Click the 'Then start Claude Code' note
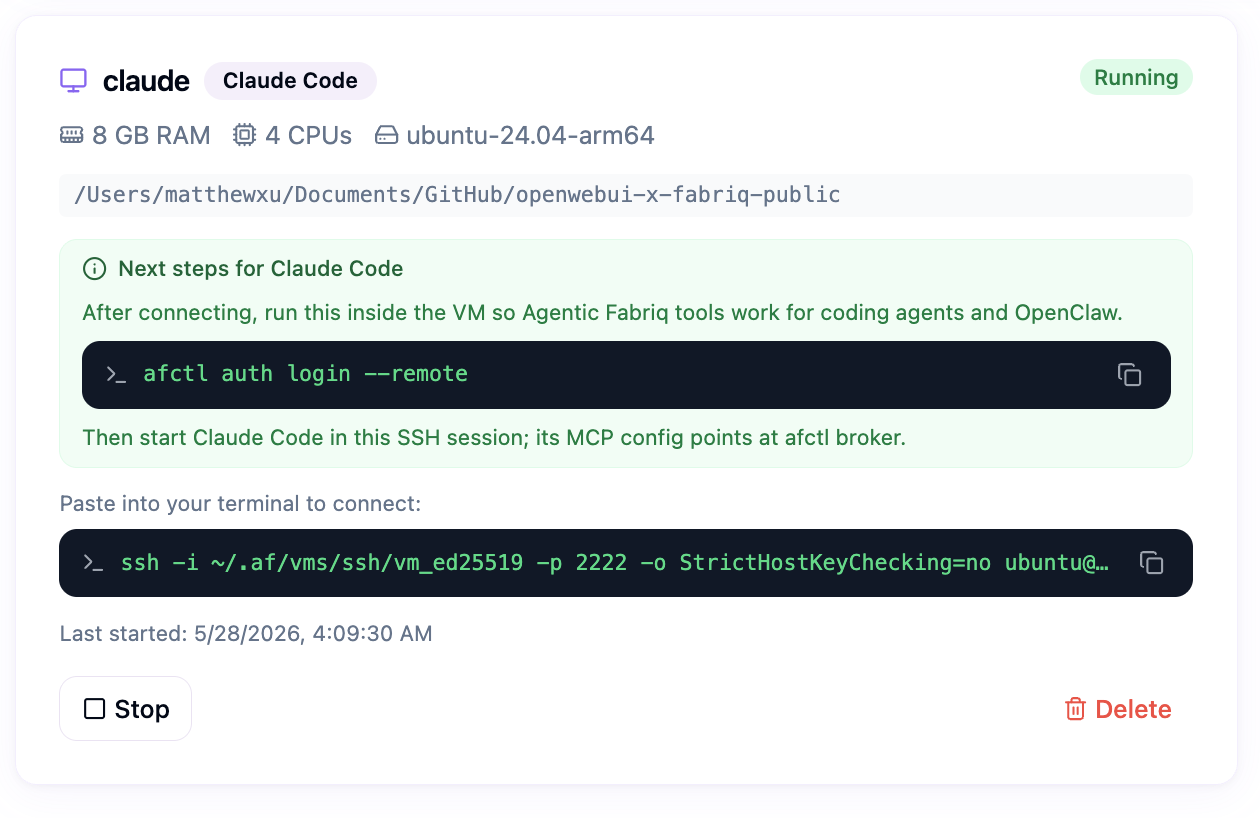The width and height of the screenshot is (1260, 818). (494, 437)
